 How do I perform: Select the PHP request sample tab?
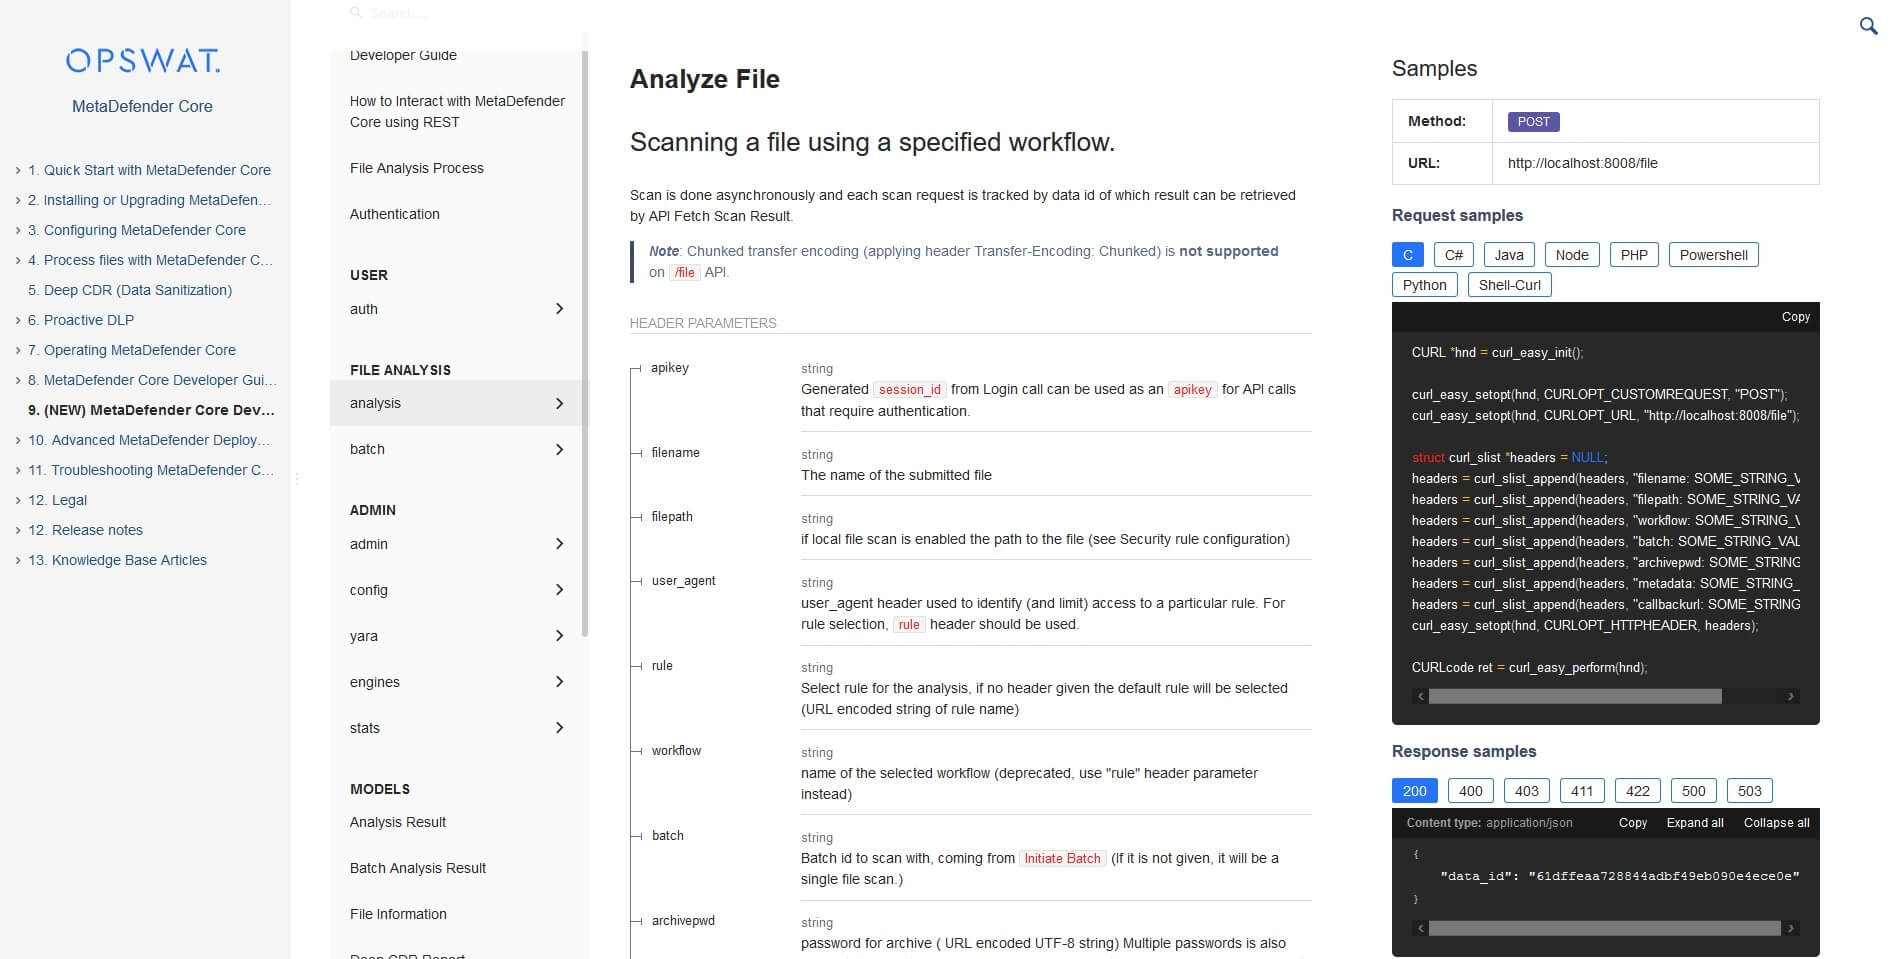(x=1634, y=255)
